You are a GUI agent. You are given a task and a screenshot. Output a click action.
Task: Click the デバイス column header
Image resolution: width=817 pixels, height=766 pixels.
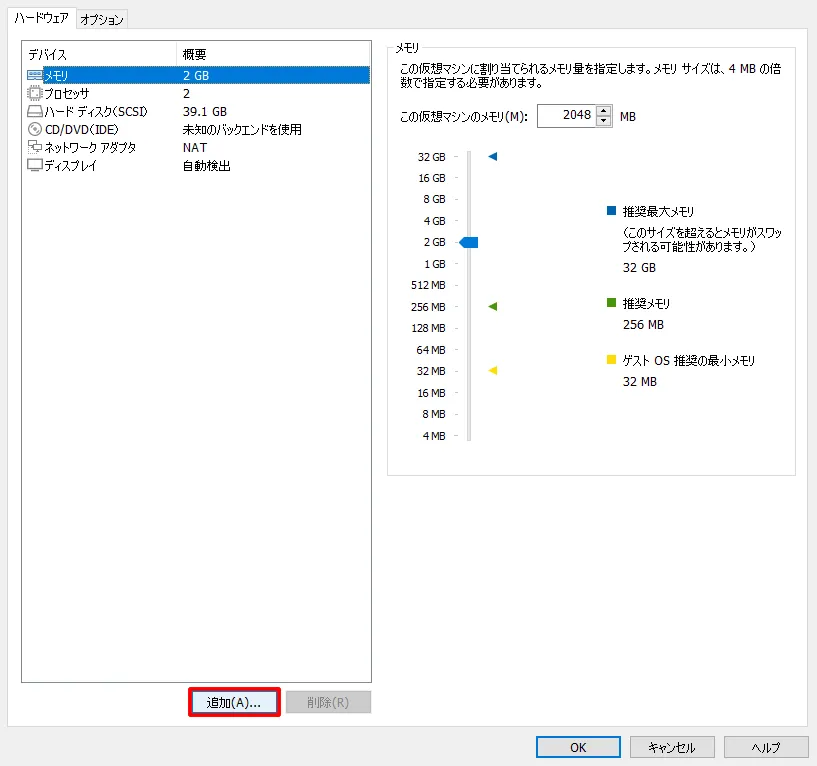(x=99, y=54)
